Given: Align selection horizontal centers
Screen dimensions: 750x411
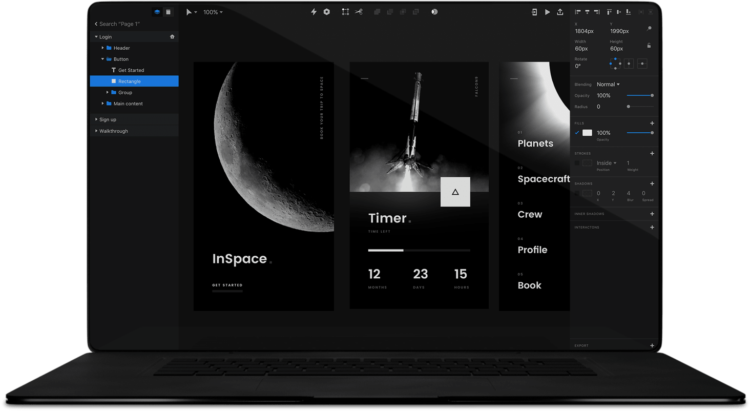Looking at the screenshot, I should (x=587, y=12).
